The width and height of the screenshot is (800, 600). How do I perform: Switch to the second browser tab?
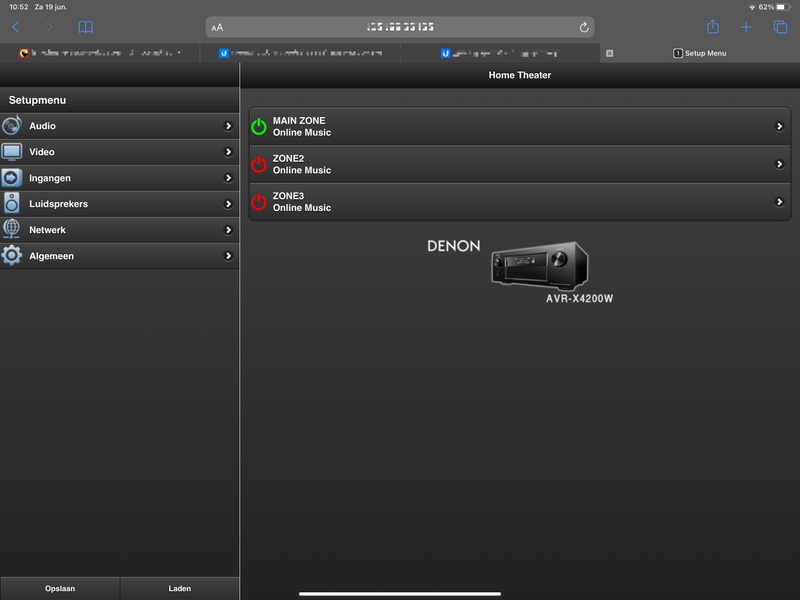point(300,53)
